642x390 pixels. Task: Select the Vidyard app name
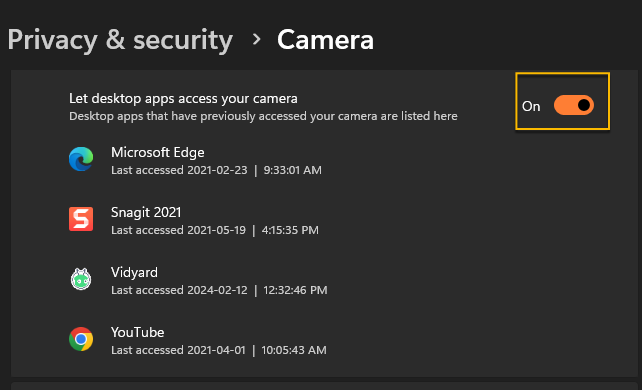(x=134, y=273)
